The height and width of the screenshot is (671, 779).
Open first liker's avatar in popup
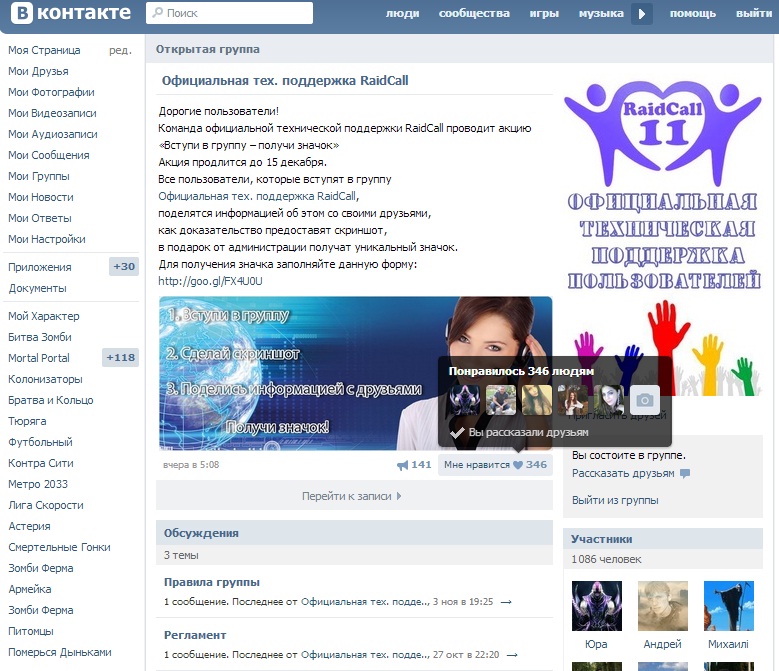pos(465,400)
